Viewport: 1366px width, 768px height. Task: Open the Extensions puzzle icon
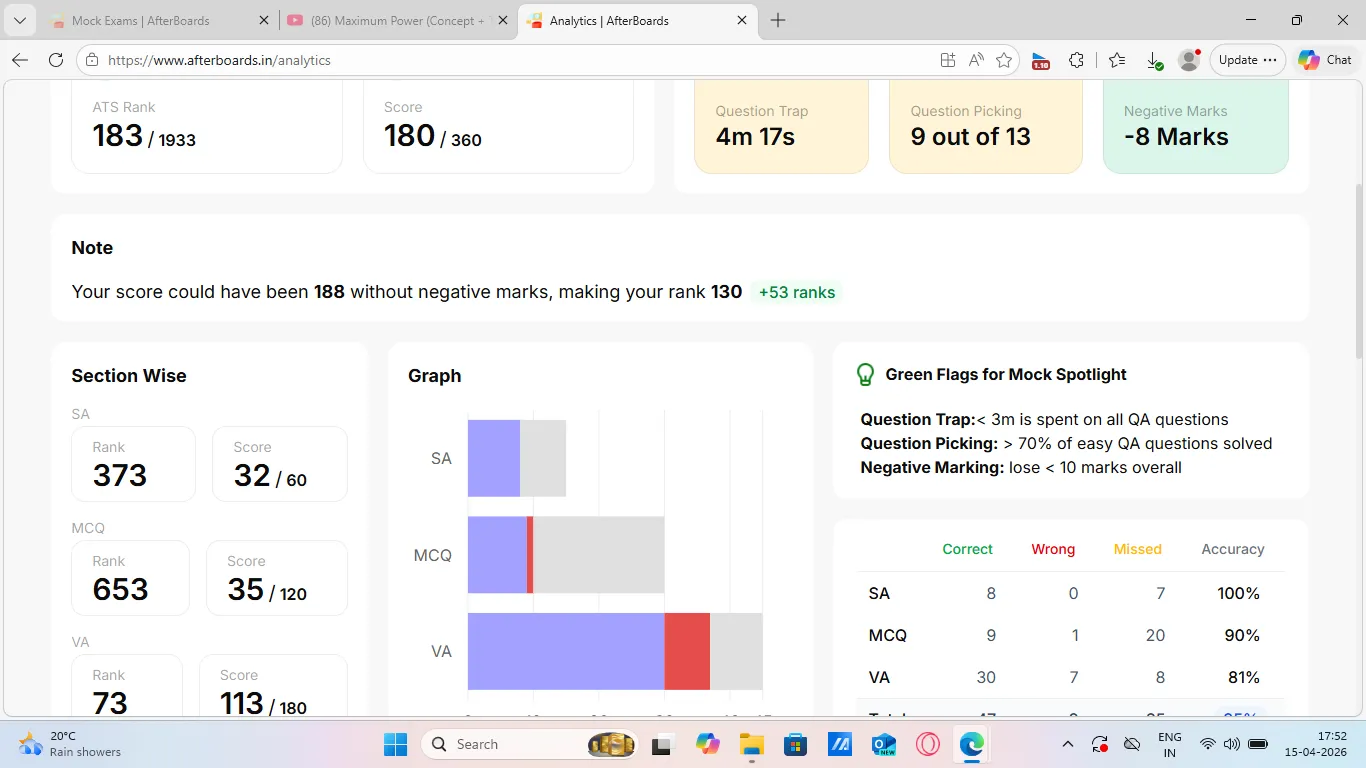(1076, 60)
